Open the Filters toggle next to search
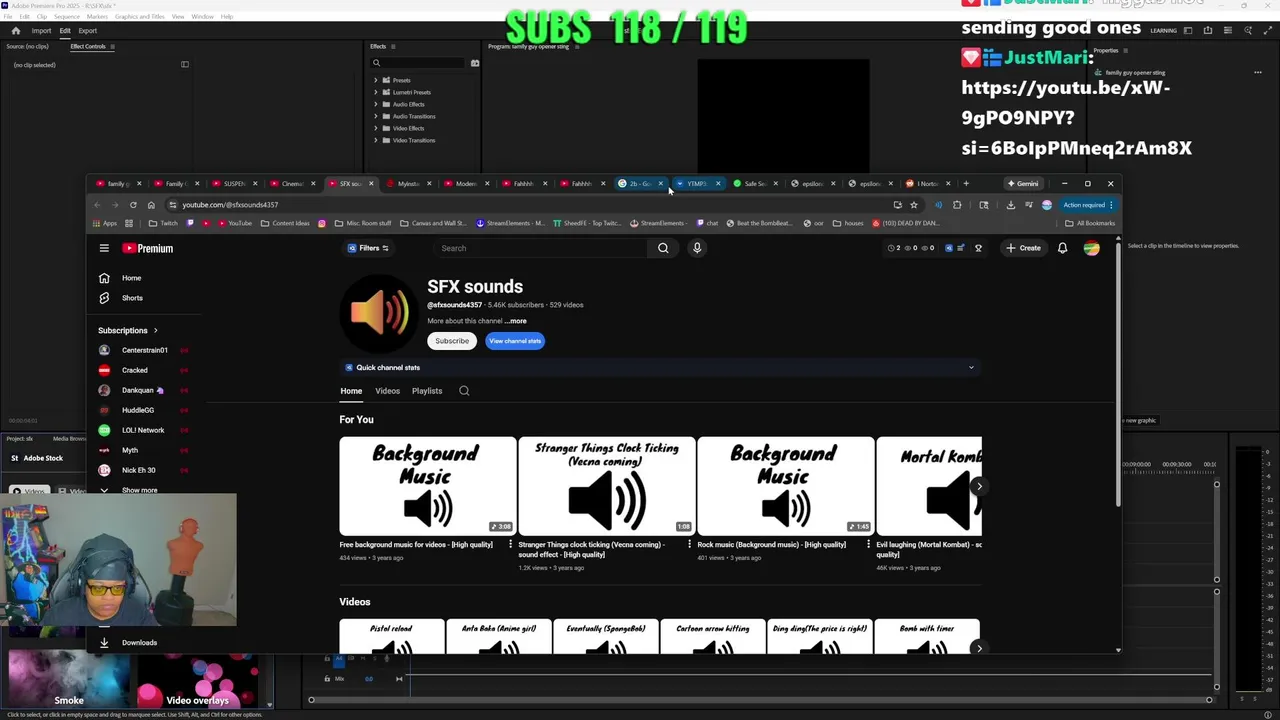 [368, 248]
